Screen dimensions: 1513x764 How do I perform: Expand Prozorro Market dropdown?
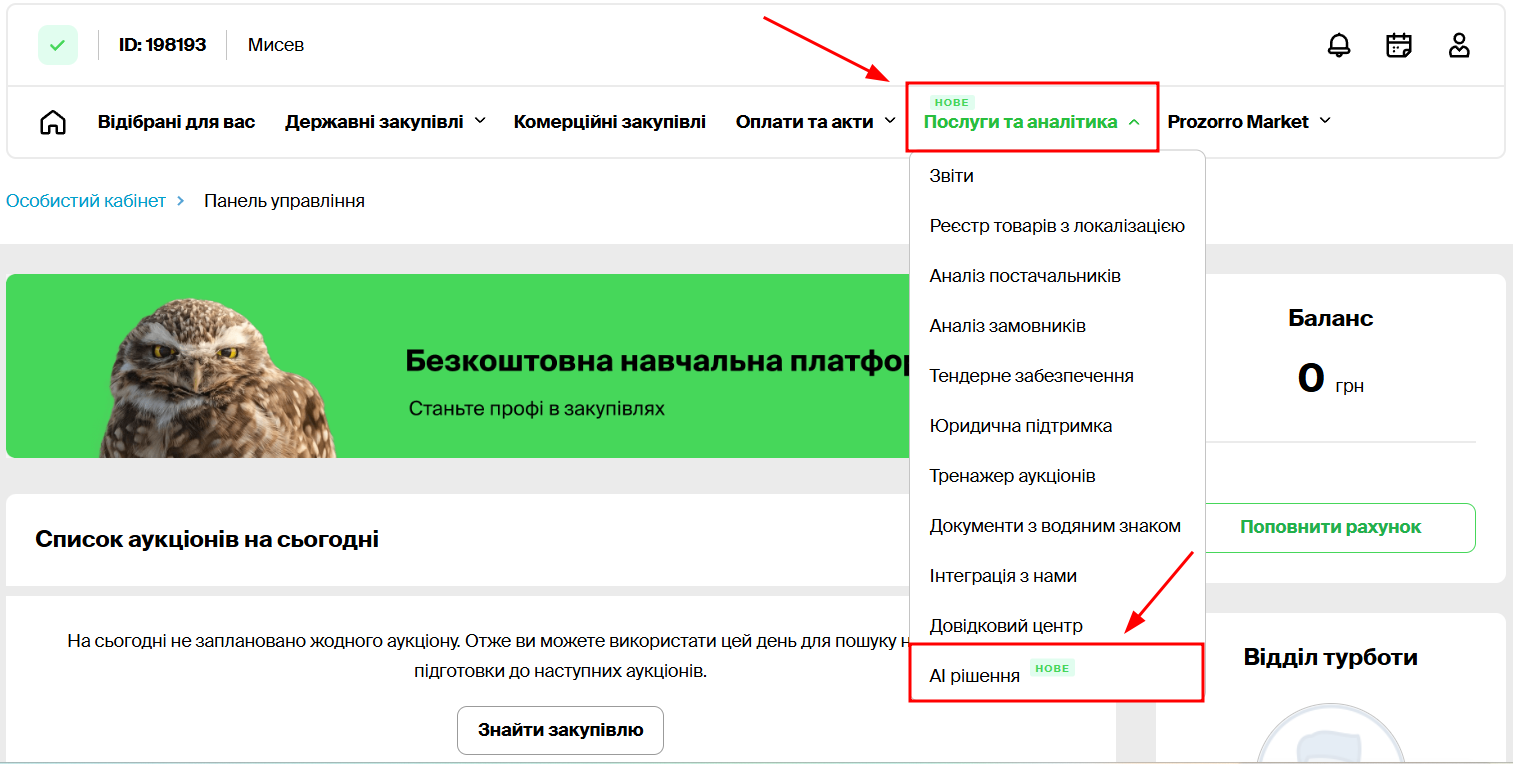[1249, 122]
